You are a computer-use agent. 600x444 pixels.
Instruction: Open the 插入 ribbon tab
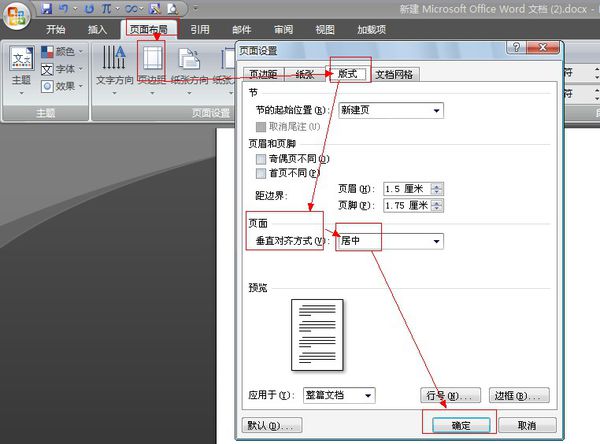(97, 29)
